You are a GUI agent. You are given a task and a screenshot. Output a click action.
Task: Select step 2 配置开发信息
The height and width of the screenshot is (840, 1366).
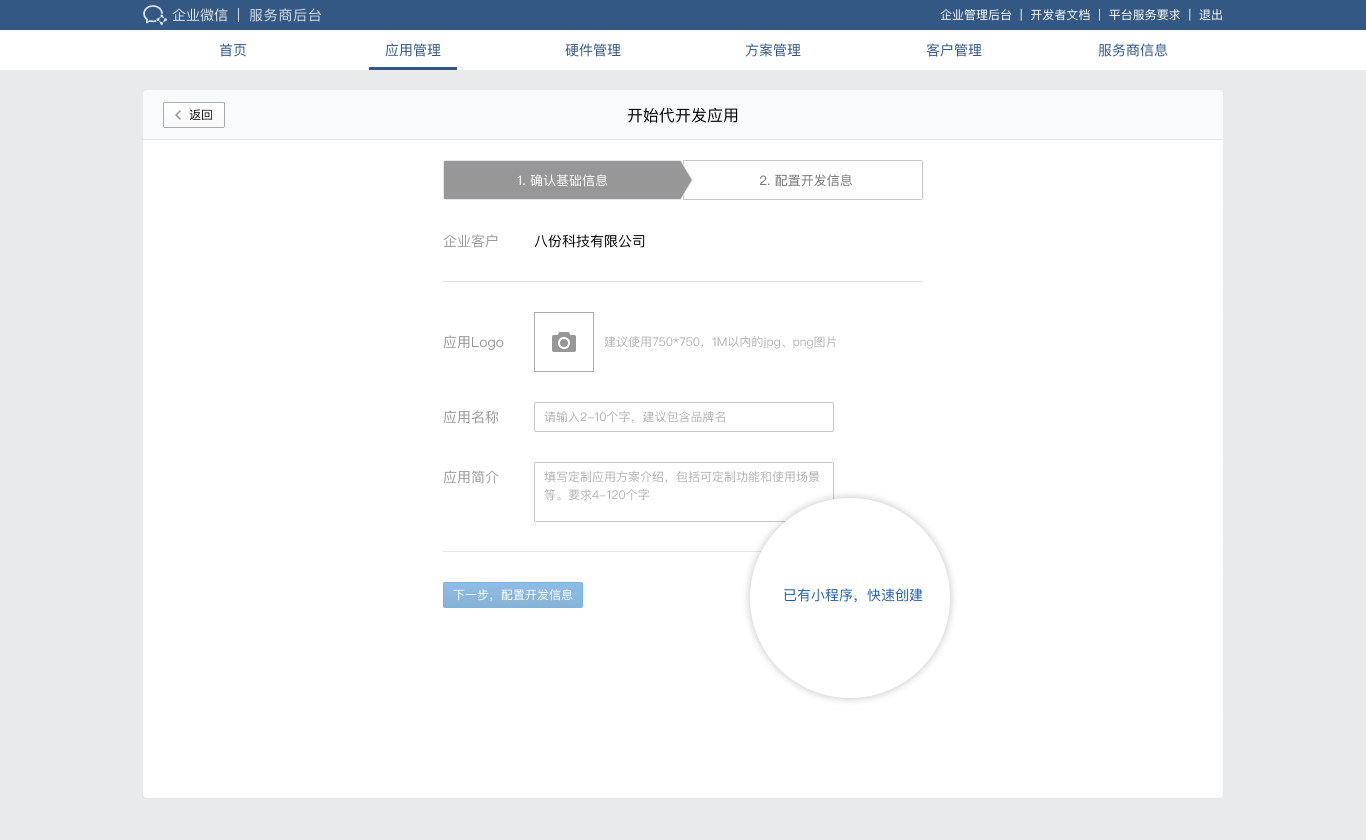coord(806,180)
